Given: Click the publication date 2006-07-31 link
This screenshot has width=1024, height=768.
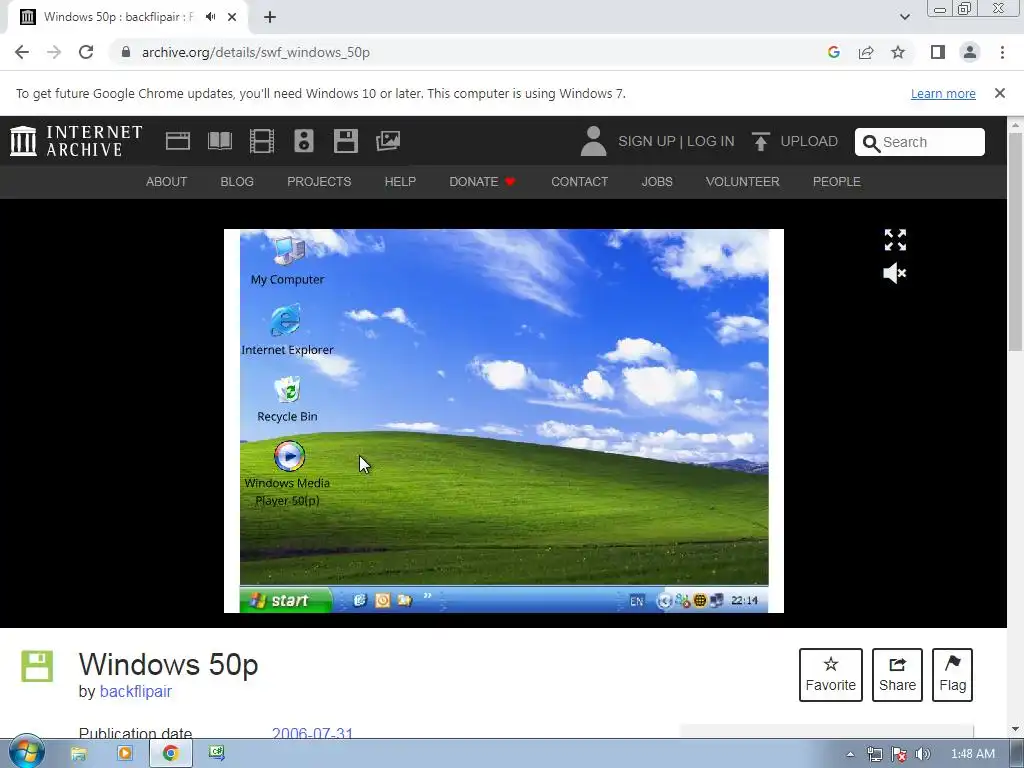Looking at the screenshot, I should 312,733.
